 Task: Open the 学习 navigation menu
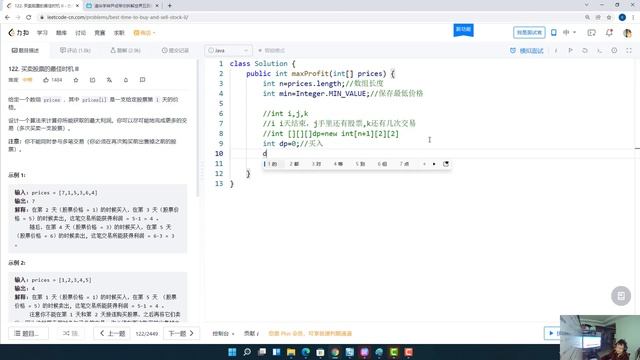[x=42, y=33]
